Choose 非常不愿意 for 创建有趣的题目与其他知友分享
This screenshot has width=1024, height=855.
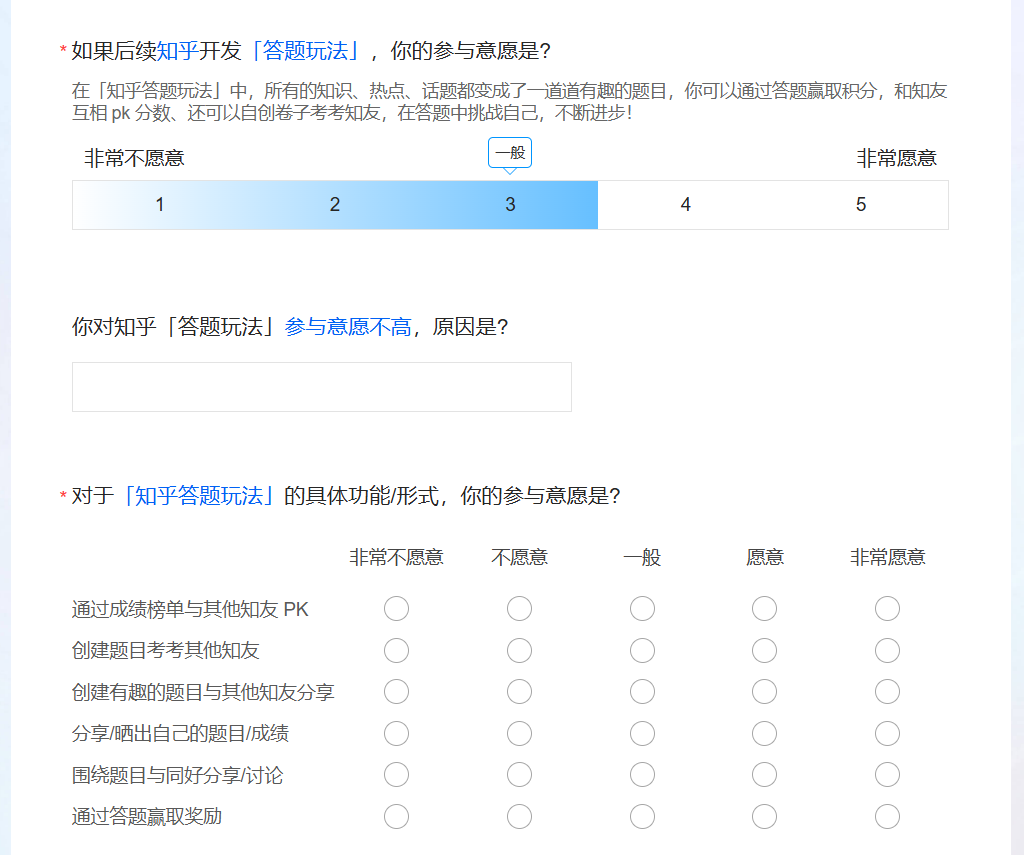pyautogui.click(x=396, y=692)
